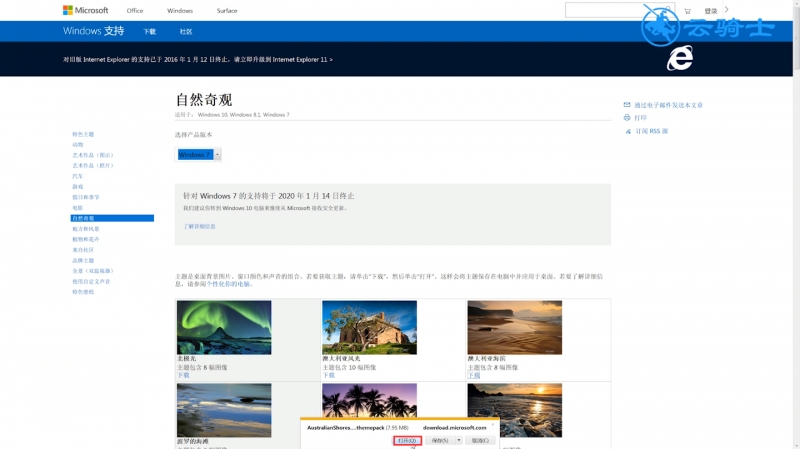This screenshot has height=449, width=800.
Task: Click the RSS feed icon
Action: (x=628, y=131)
